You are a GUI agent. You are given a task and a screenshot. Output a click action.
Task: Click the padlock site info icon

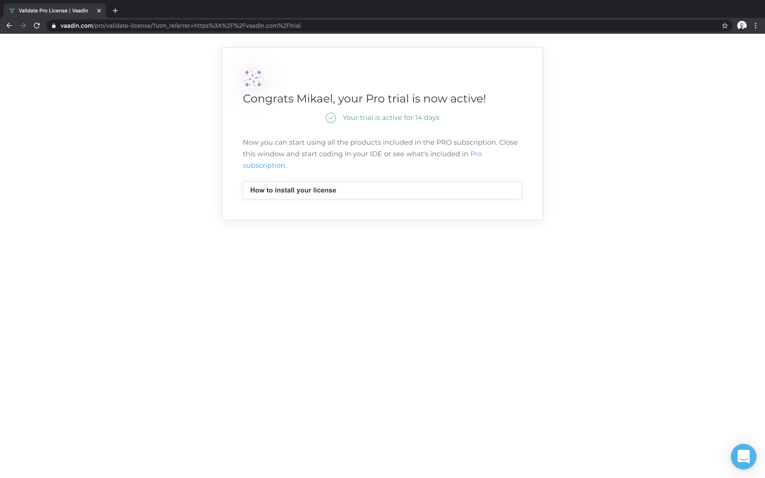pos(54,26)
